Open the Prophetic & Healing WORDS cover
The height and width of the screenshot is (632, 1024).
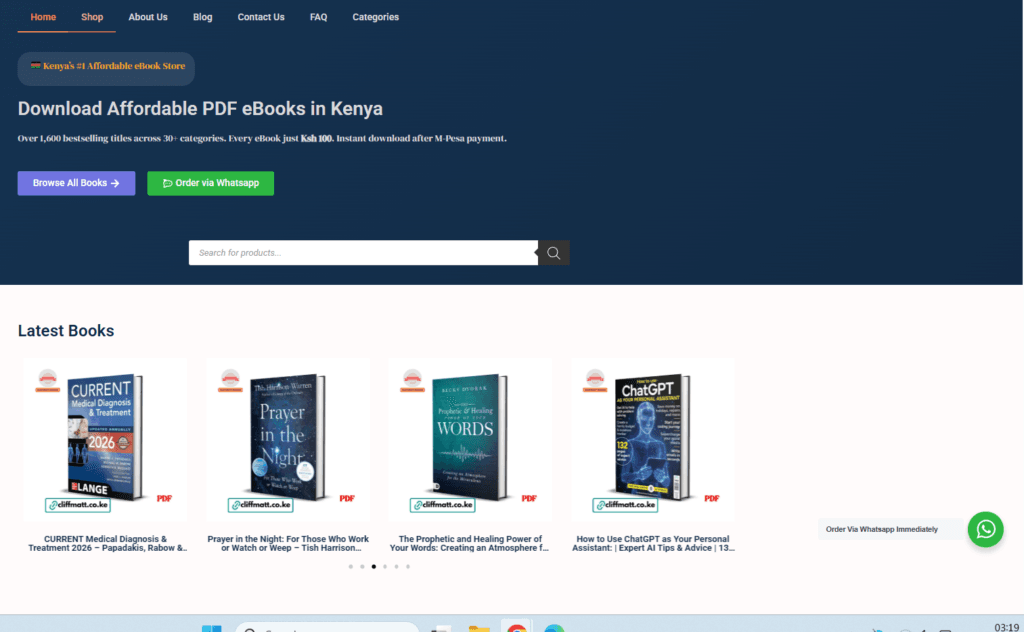coord(470,439)
